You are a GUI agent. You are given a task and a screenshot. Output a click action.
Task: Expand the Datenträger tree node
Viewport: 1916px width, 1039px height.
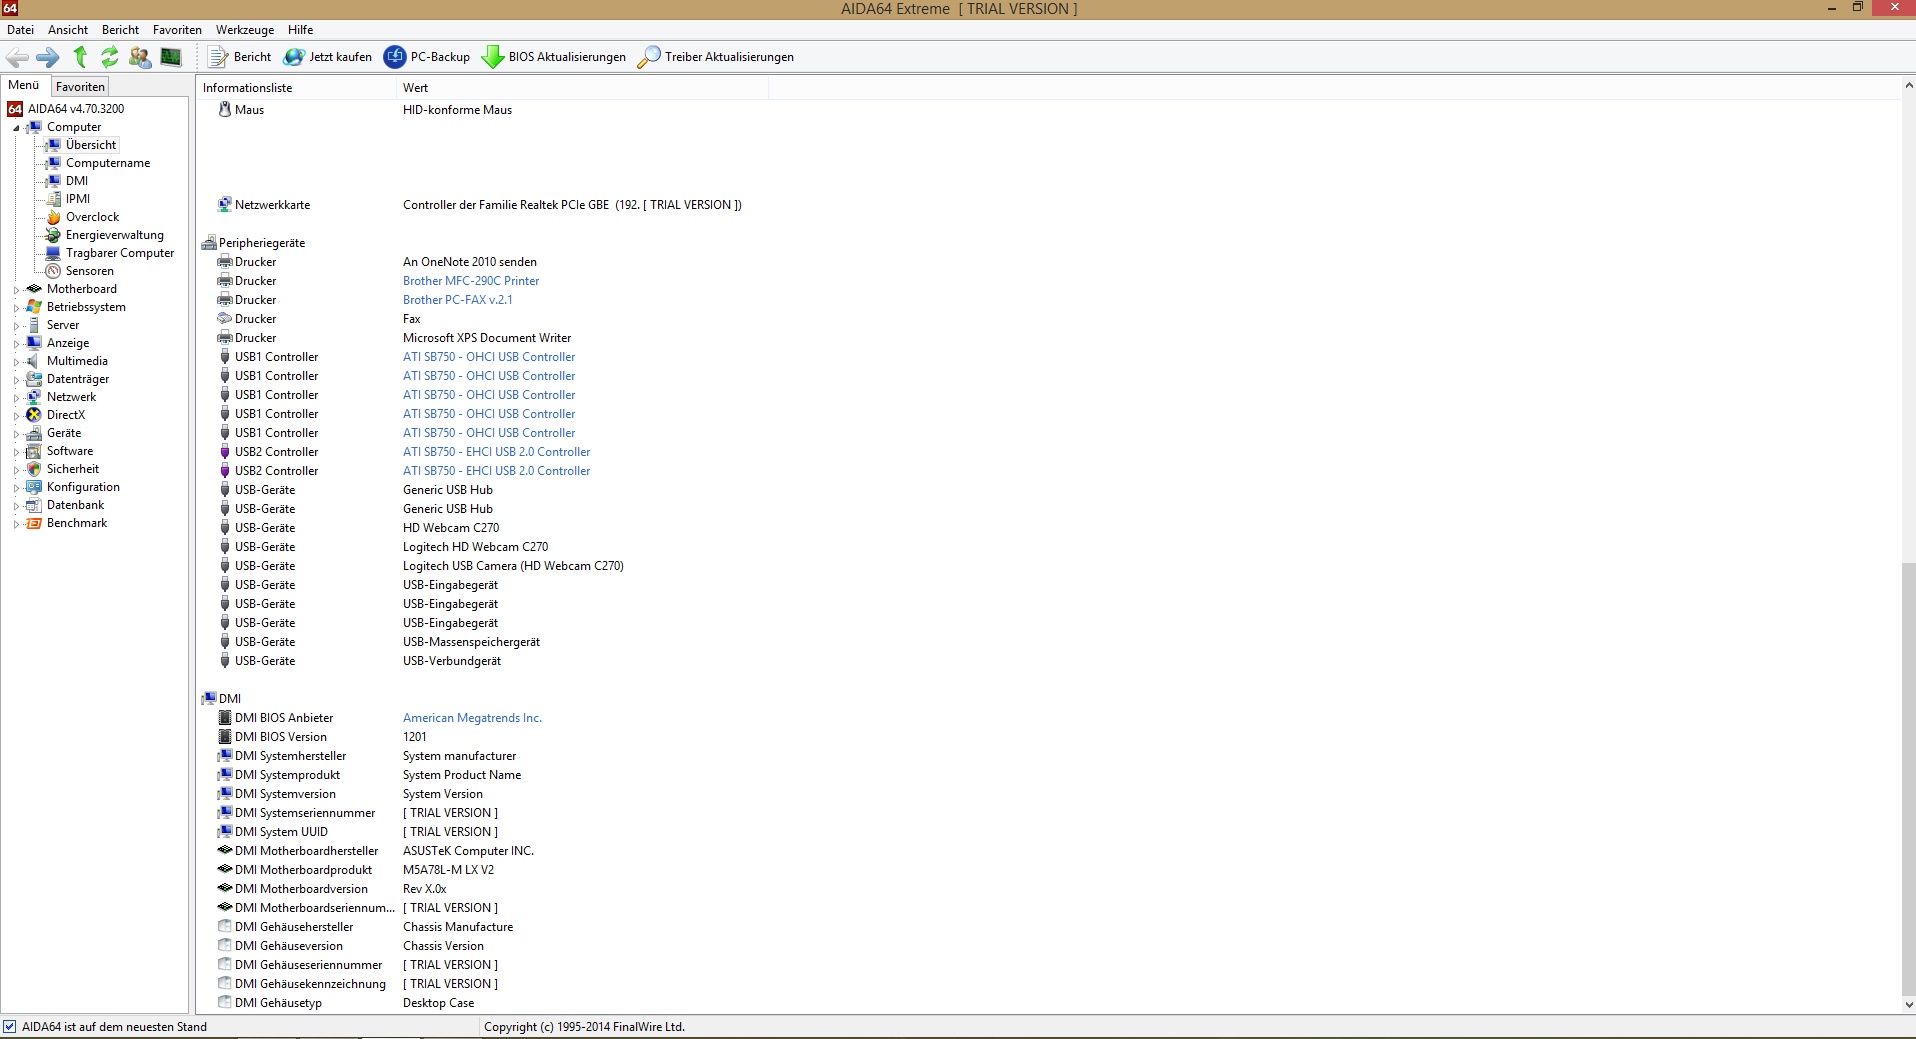(x=16, y=380)
